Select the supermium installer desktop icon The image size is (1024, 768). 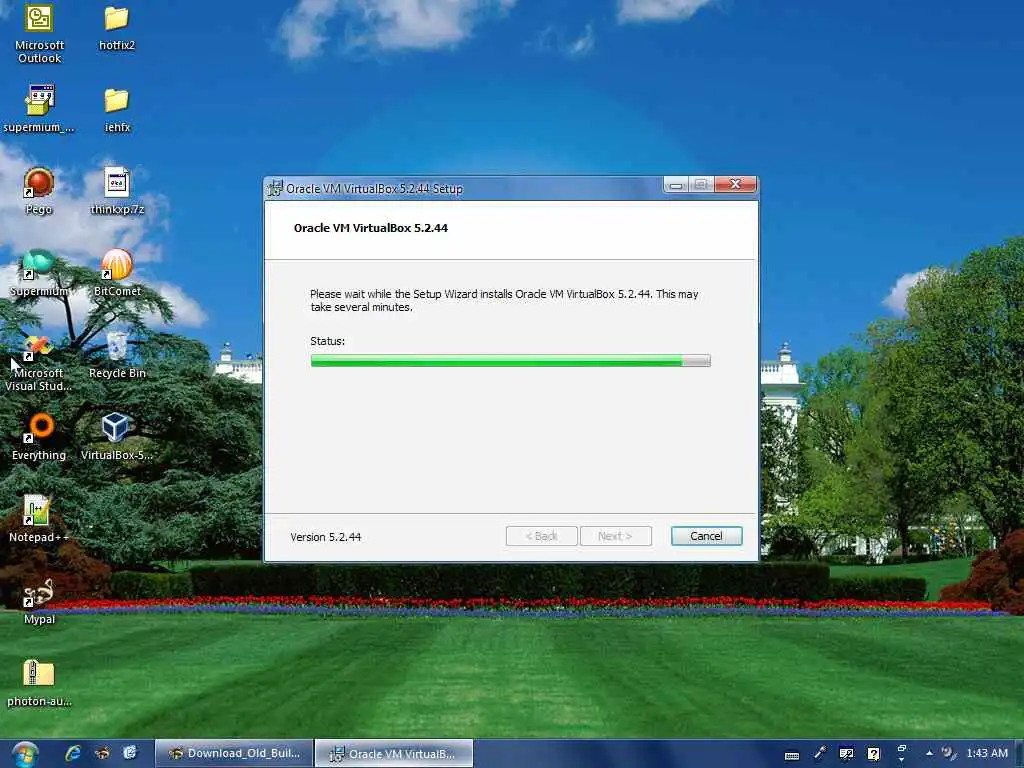pos(39,108)
